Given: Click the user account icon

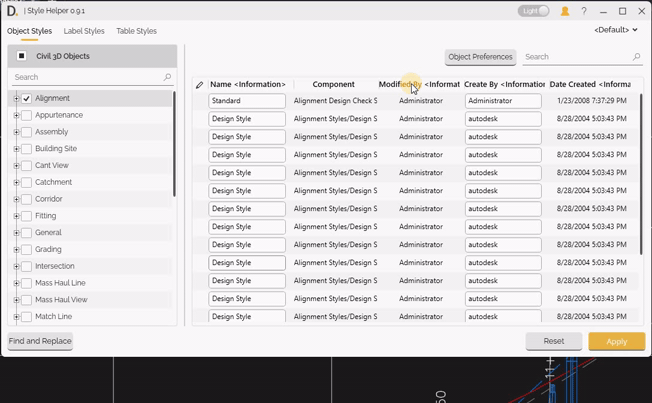Looking at the screenshot, I should coord(565,11).
